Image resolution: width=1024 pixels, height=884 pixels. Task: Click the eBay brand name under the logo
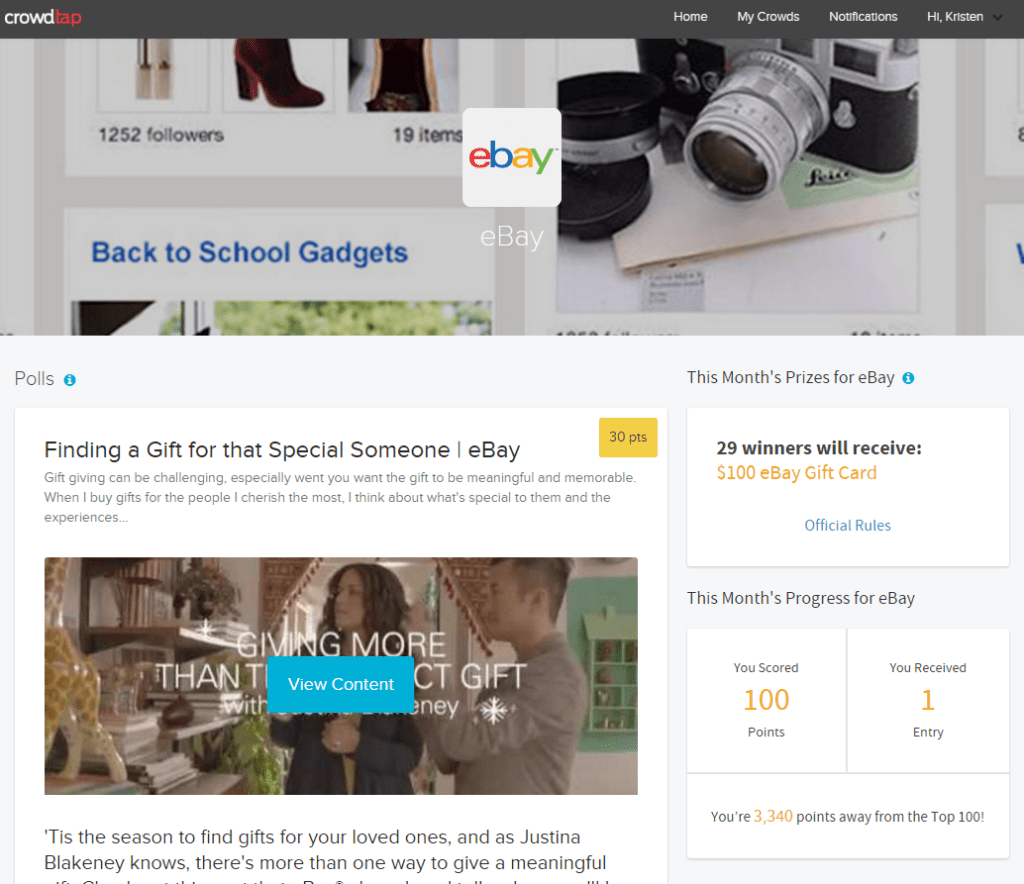tap(511, 237)
